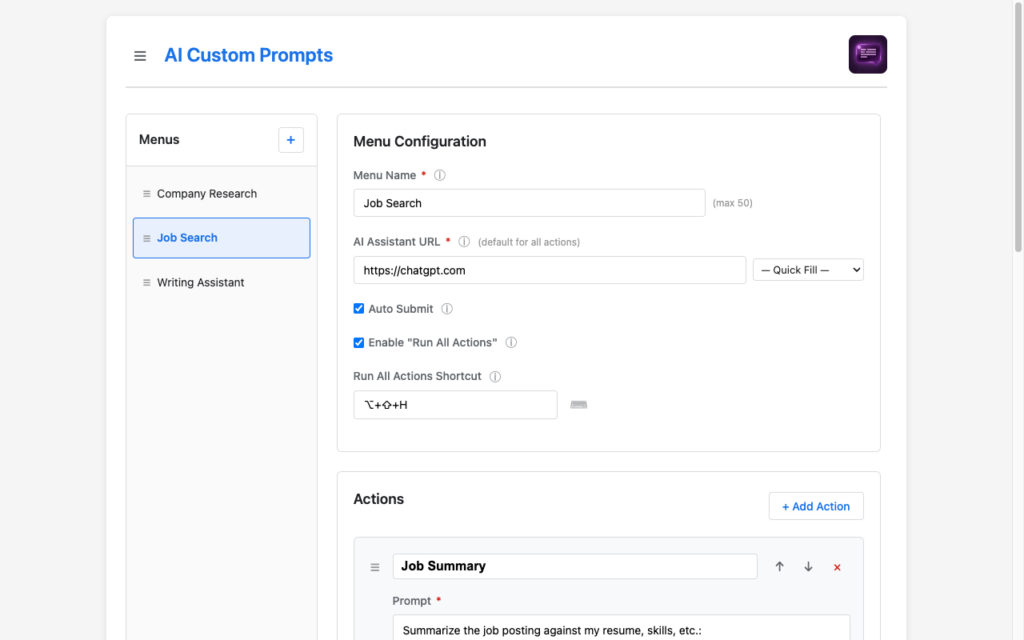Click the "(default for all actions)" hint
Viewport: 1024px width, 640px height.
tap(528, 242)
